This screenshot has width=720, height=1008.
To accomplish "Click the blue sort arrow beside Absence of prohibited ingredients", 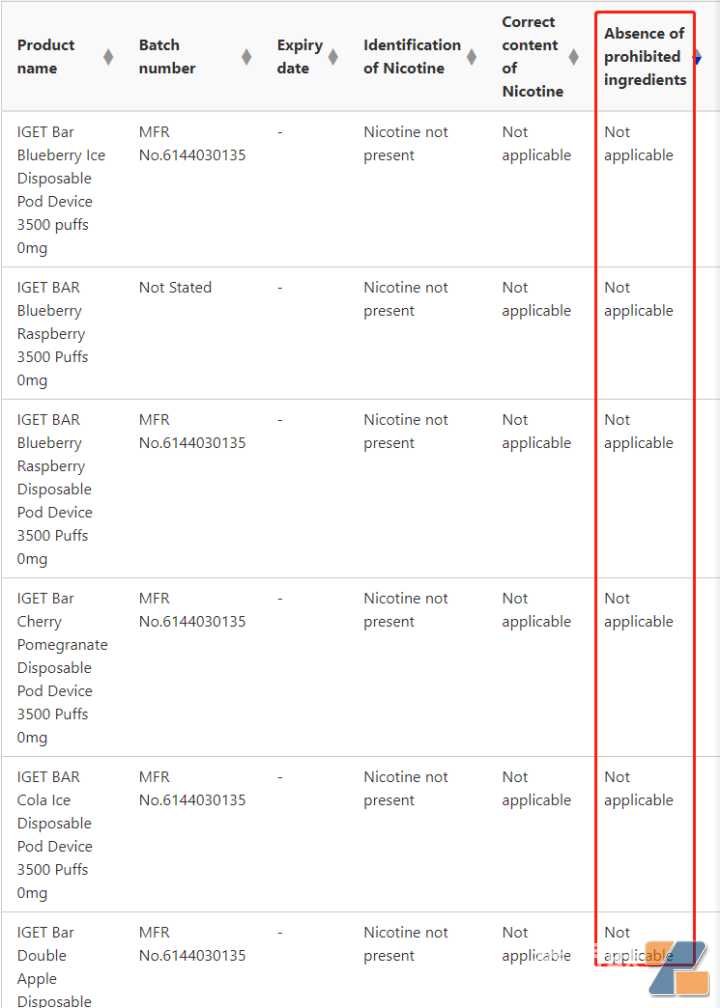I will click(x=697, y=57).
